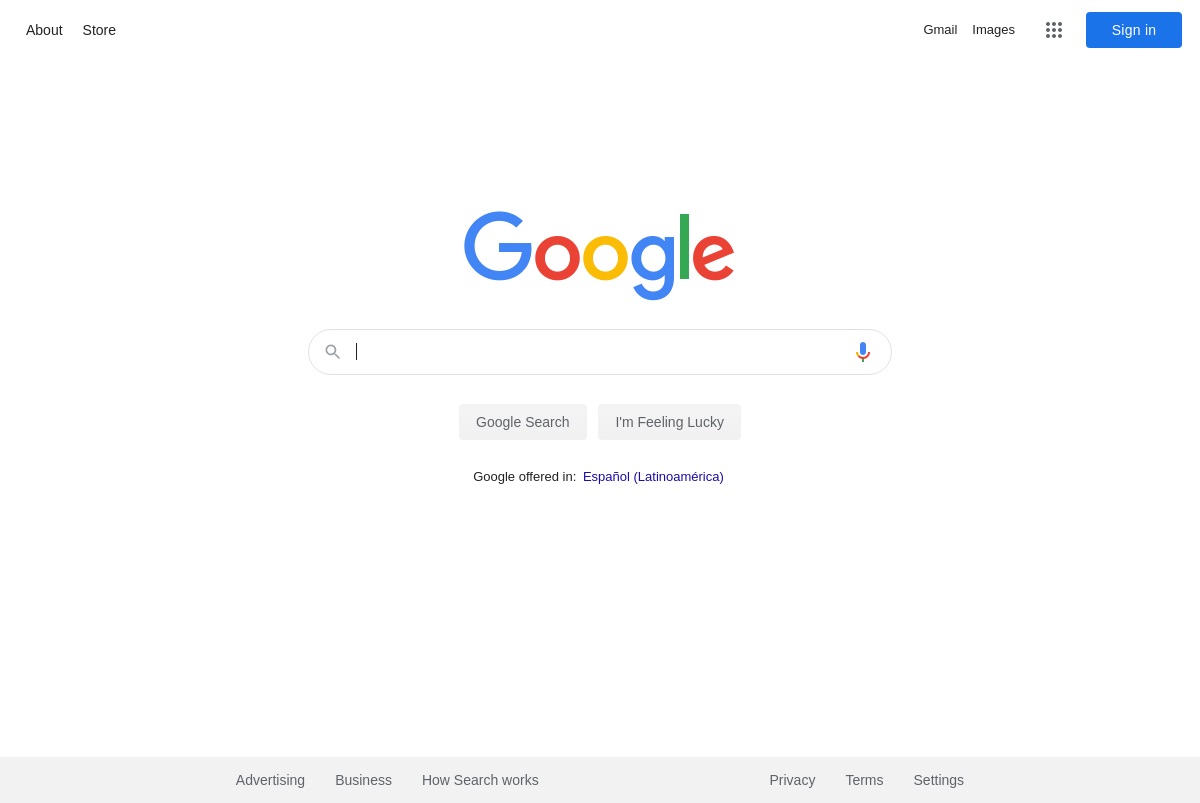Click the Google offered in text
The height and width of the screenshot is (803, 1200).
[525, 477]
